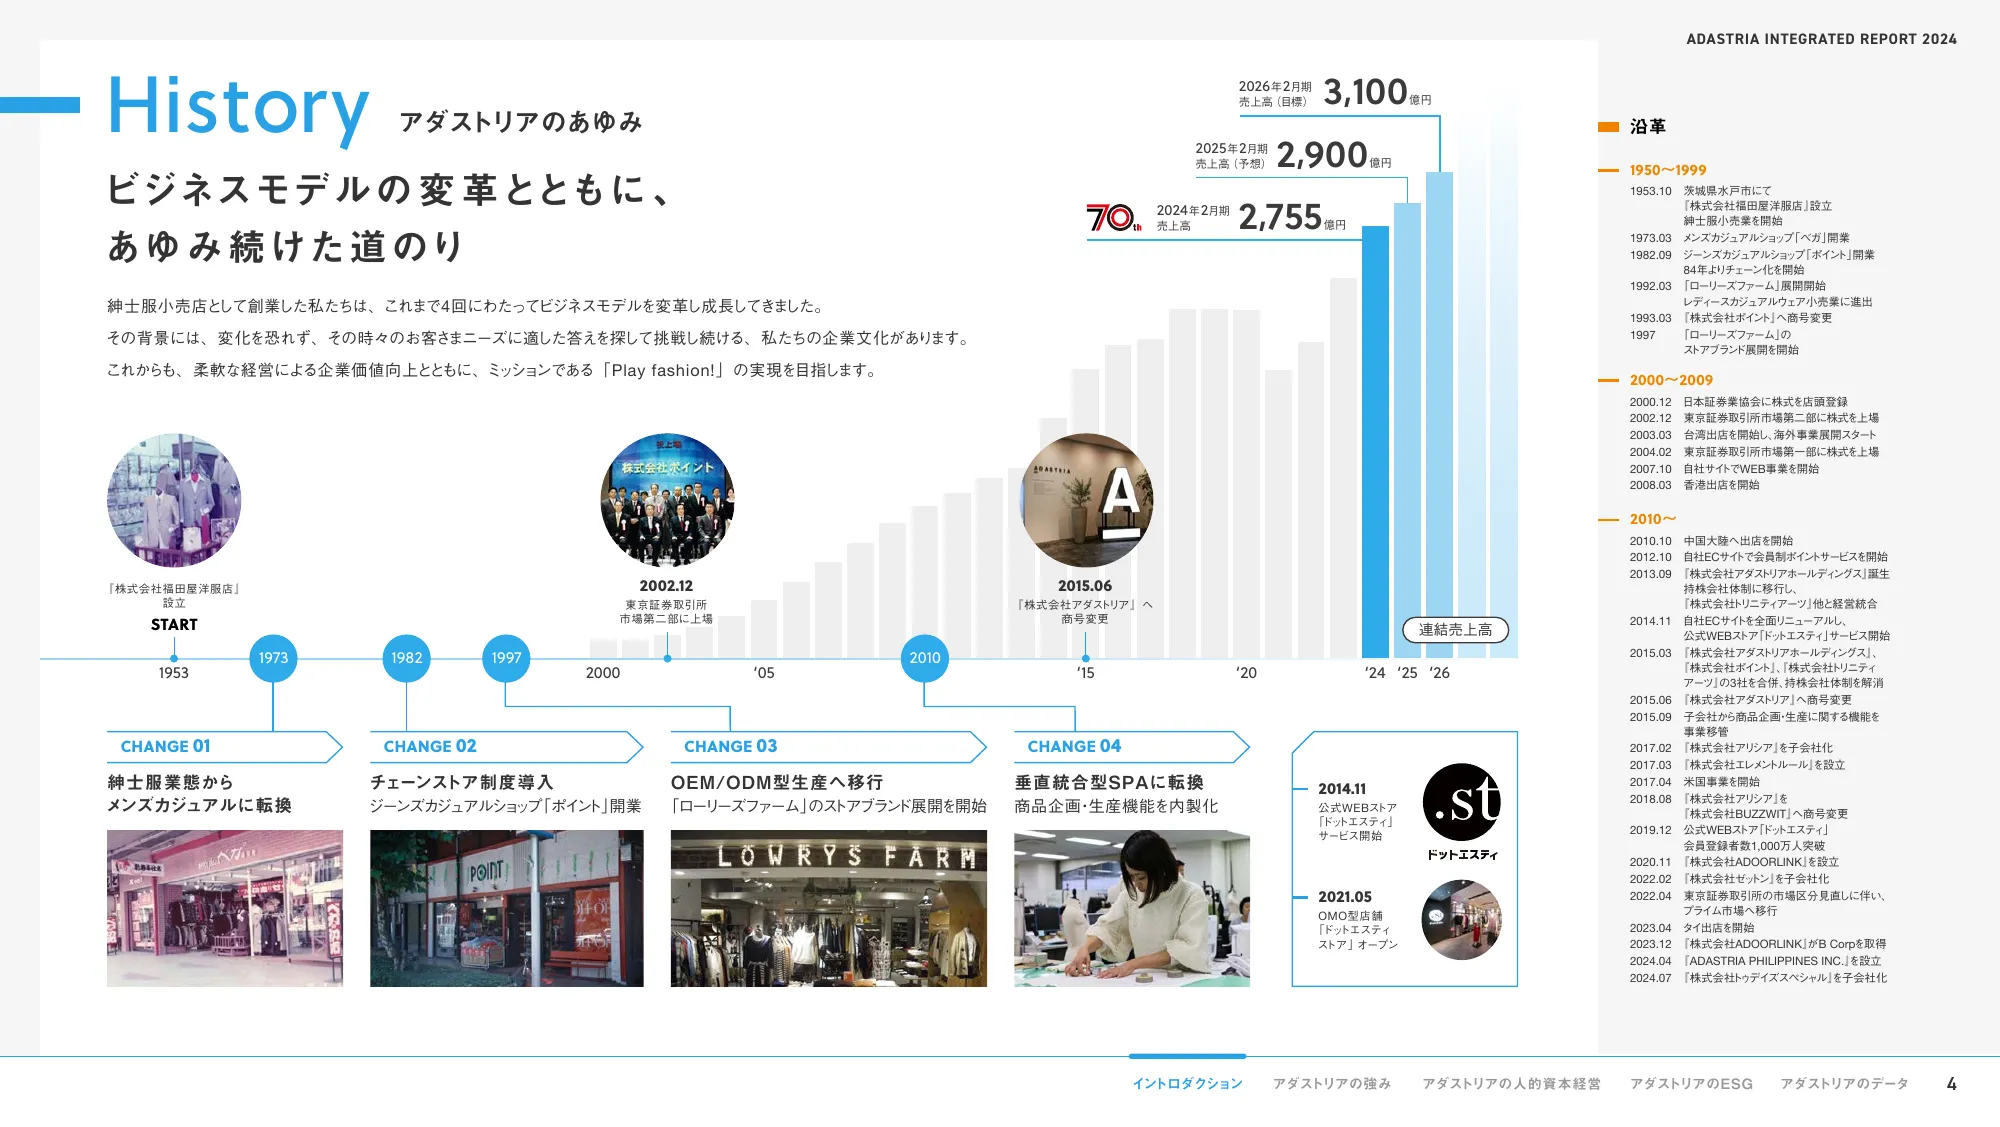This screenshot has width=2000, height=1127.
Task: Click the 3,100 target sales figure
Action: pos(1365,92)
